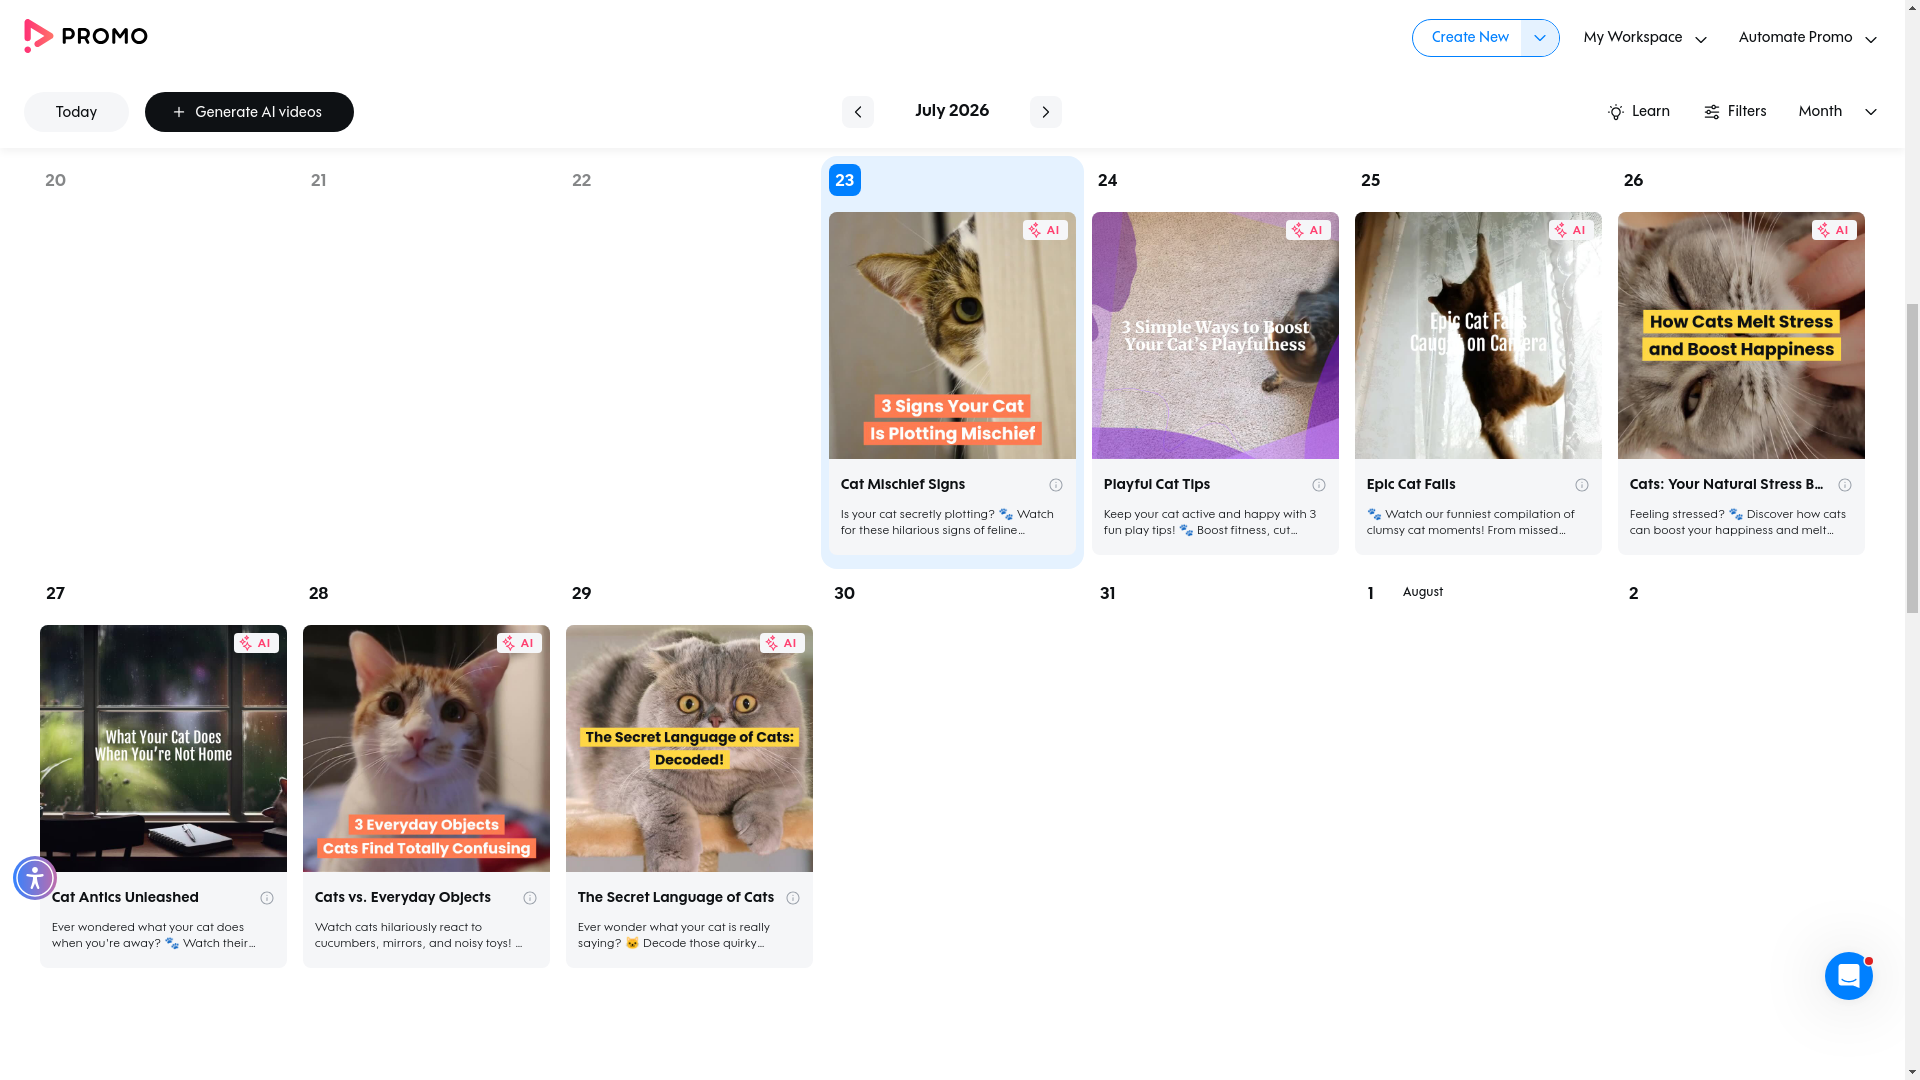Open the accessibility widget

(35, 878)
